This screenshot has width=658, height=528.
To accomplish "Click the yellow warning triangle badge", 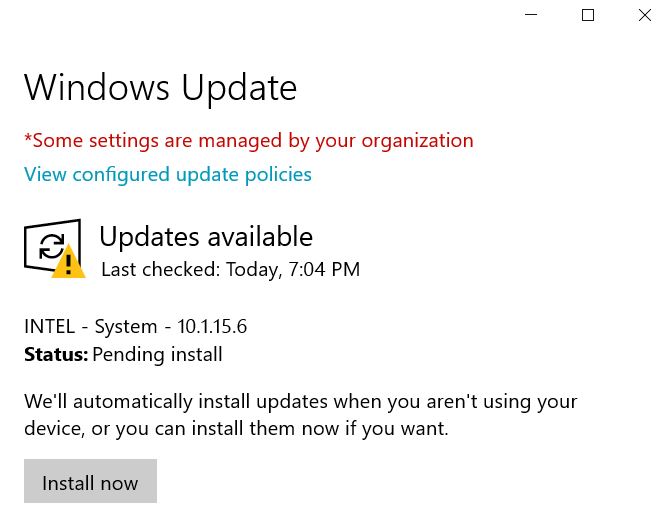I will [68, 262].
